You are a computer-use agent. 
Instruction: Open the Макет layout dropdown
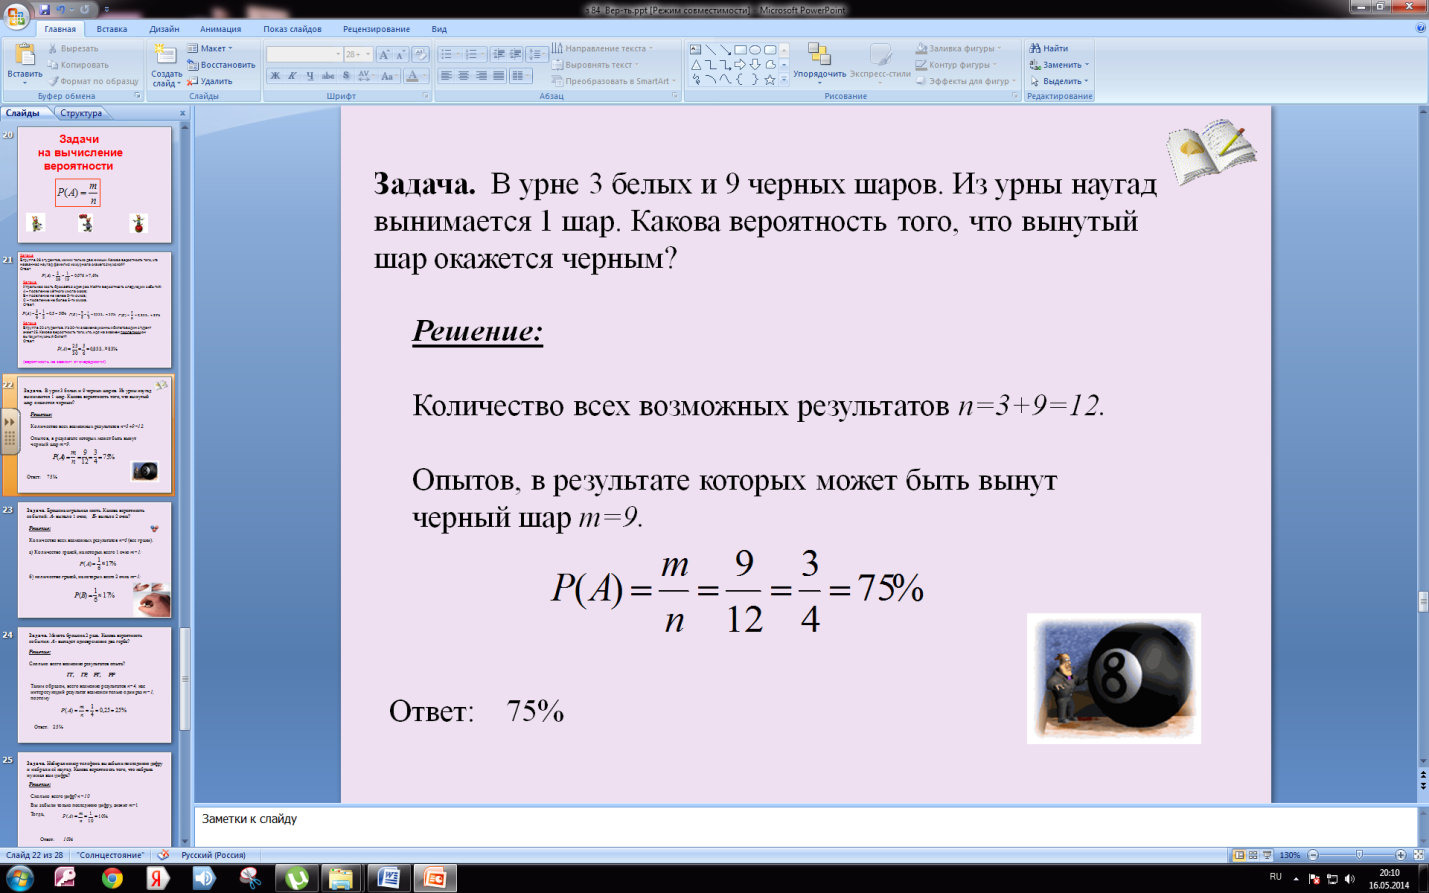pyautogui.click(x=209, y=48)
